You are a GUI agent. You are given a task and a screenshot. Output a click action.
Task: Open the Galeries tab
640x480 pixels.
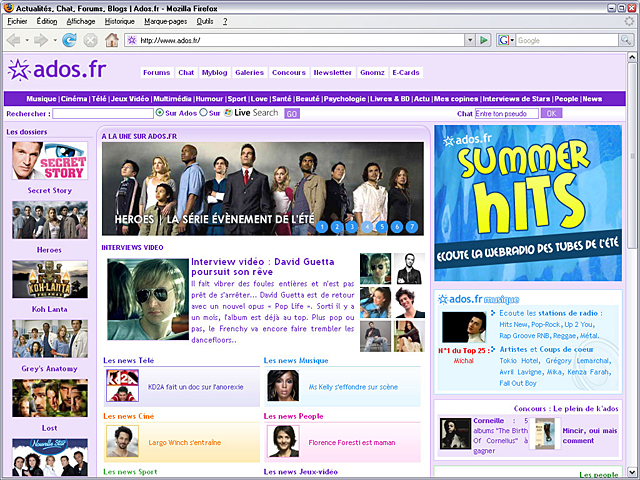coord(249,72)
